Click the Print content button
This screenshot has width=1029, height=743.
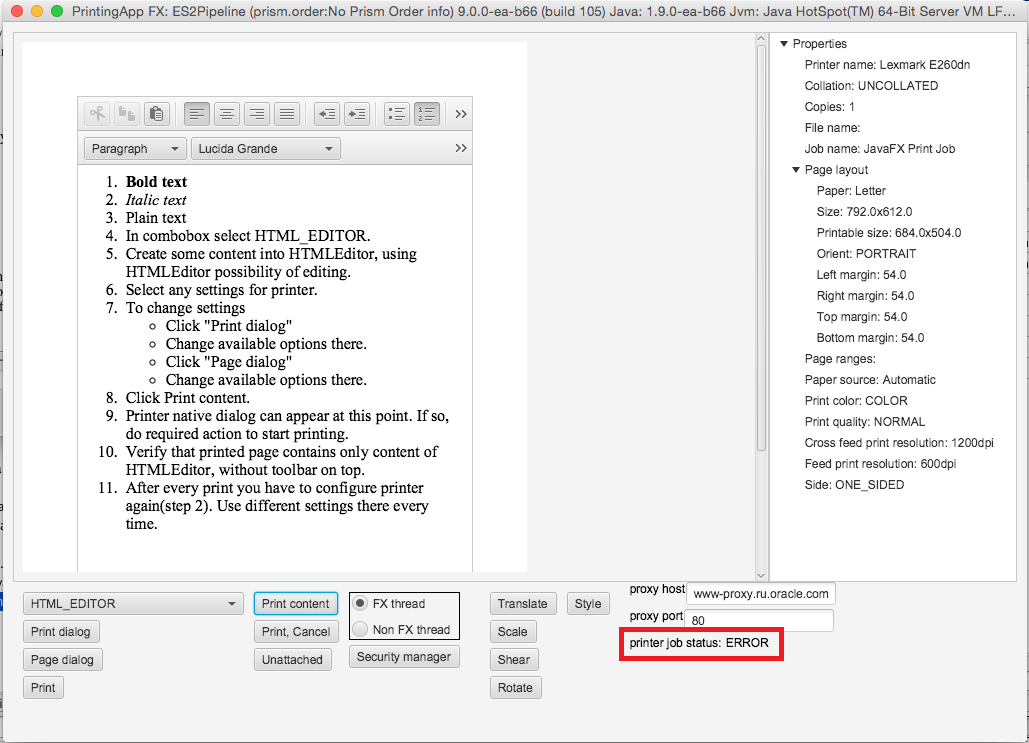295,604
